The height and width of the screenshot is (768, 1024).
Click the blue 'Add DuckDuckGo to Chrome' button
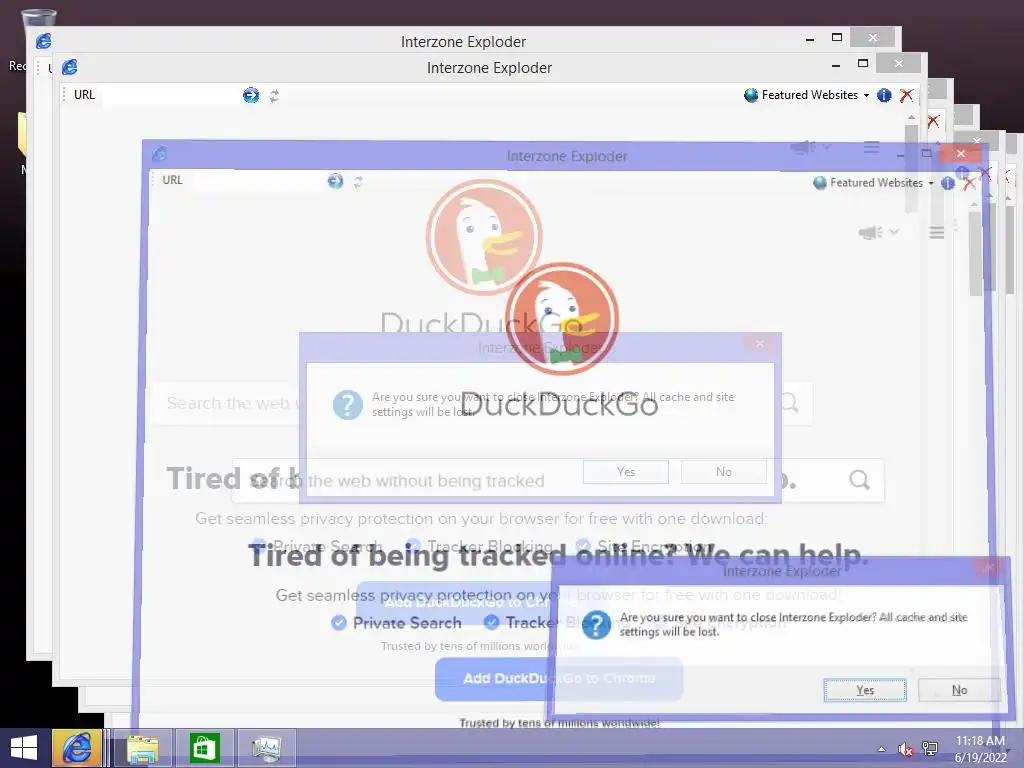pos(559,679)
